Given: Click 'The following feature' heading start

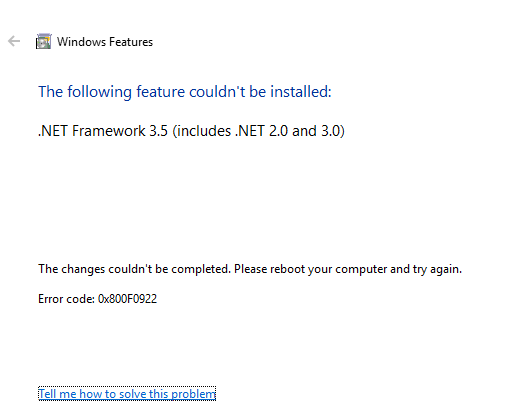Looking at the screenshot, I should (x=111, y=92).
